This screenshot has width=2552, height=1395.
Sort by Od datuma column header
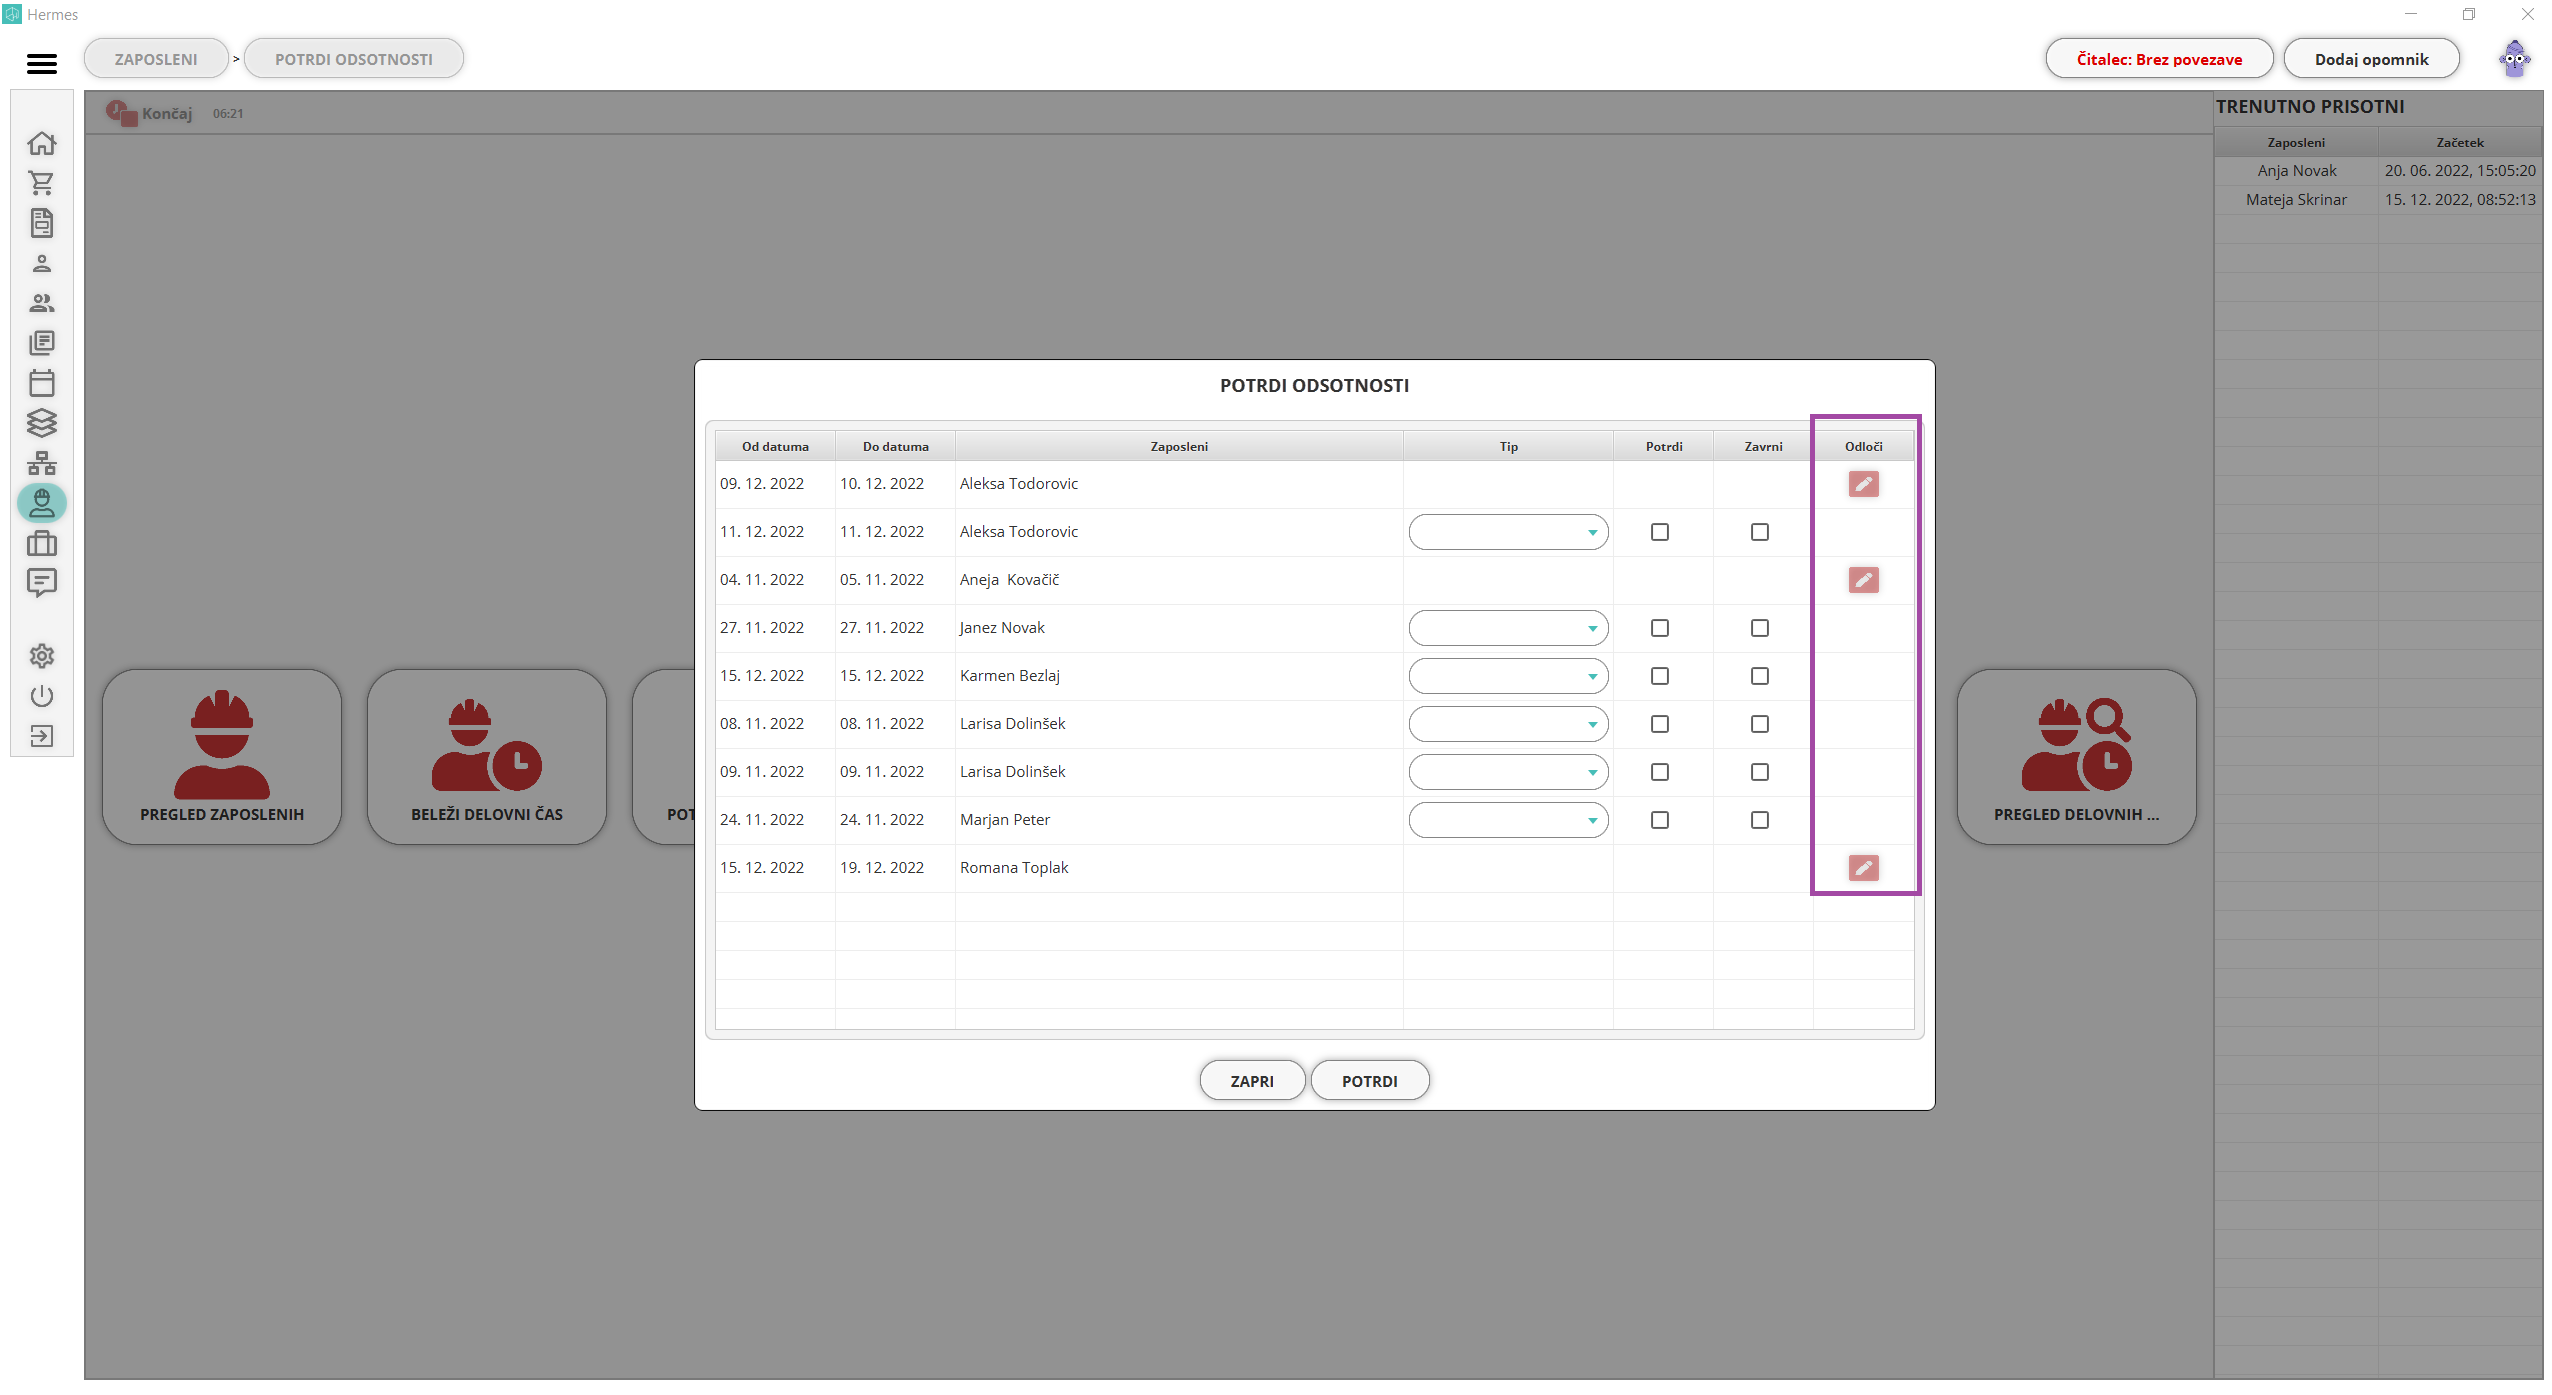click(x=775, y=446)
